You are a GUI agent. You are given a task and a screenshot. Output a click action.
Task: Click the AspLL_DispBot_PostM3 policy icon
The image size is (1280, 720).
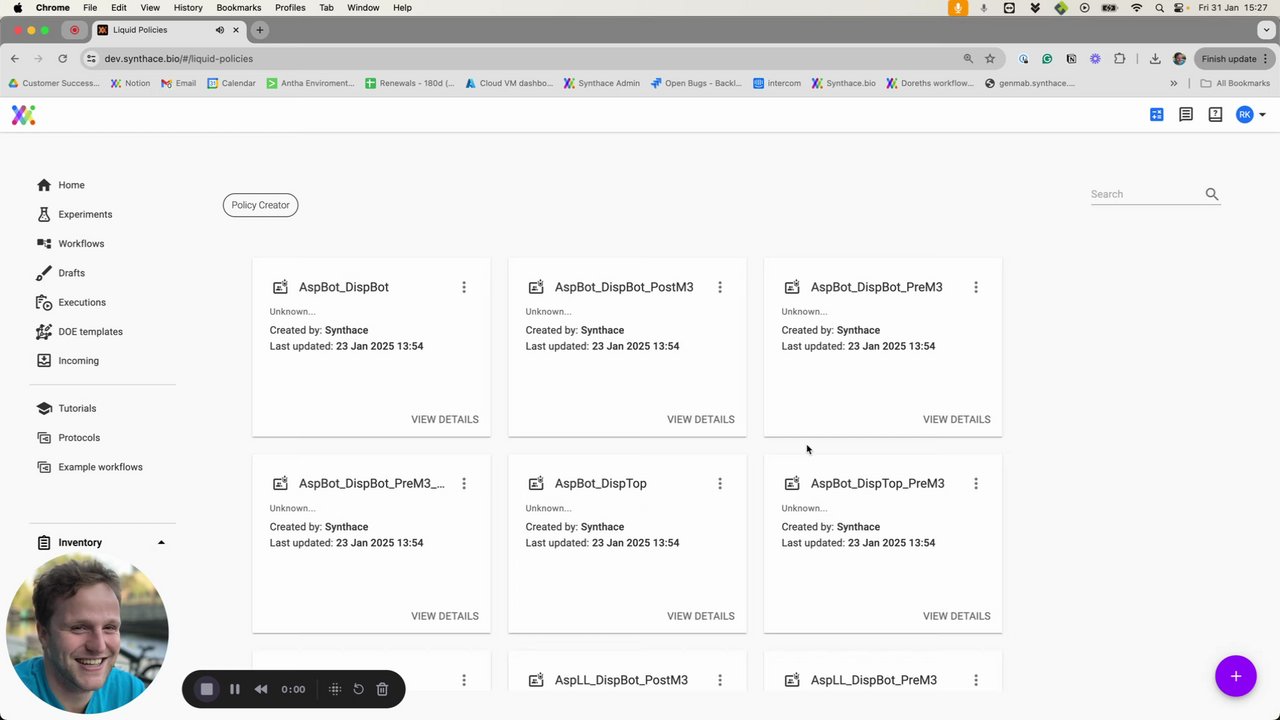click(536, 680)
